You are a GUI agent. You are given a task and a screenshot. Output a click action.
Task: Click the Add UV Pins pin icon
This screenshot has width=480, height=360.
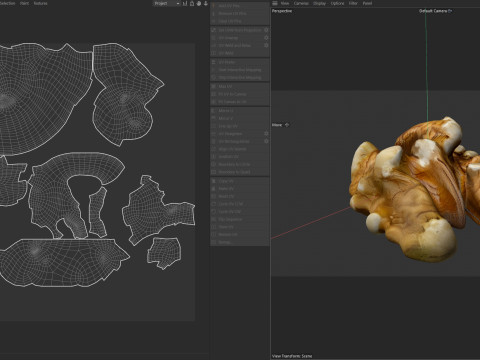tap(214, 6)
